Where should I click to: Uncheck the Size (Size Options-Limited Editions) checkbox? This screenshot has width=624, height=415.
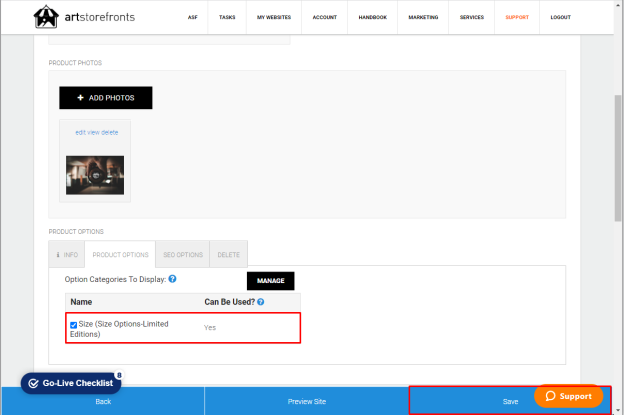tap(74, 325)
